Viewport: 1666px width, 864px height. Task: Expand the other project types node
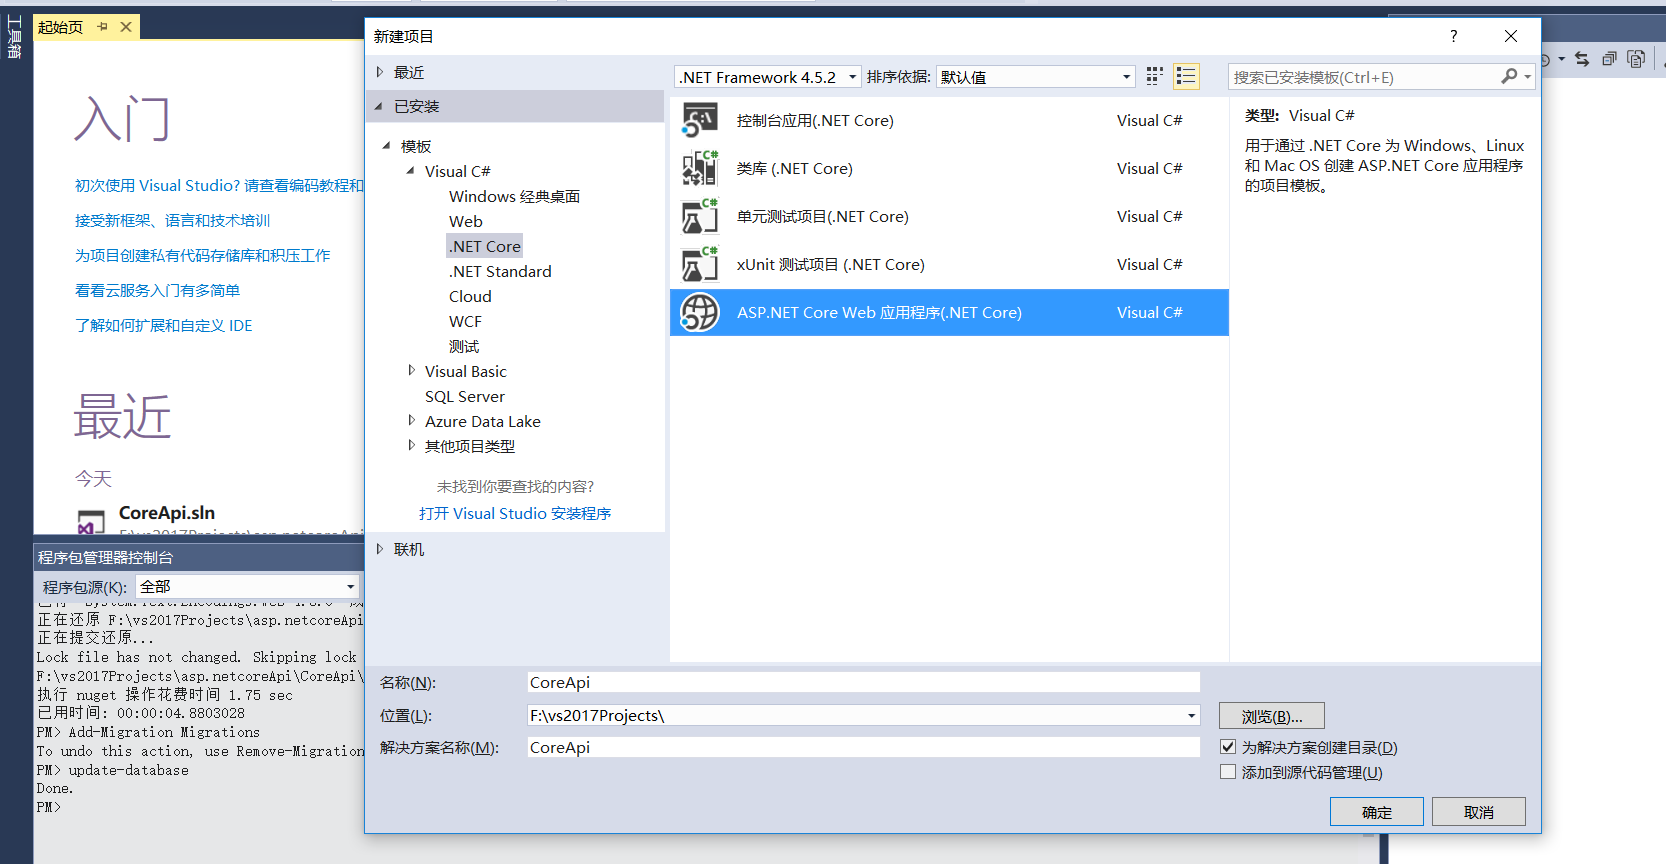click(x=411, y=446)
